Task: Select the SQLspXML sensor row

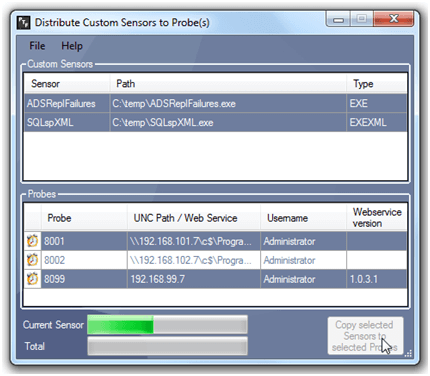Action: [x=215, y=122]
